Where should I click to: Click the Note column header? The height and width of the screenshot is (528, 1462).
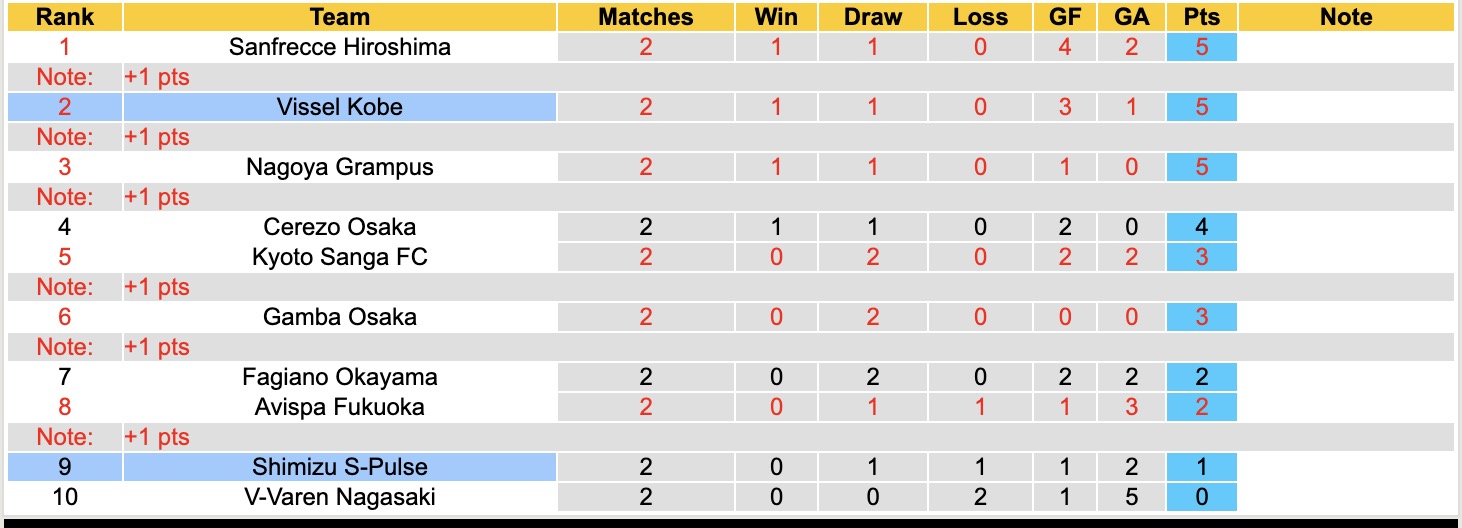tap(1346, 17)
